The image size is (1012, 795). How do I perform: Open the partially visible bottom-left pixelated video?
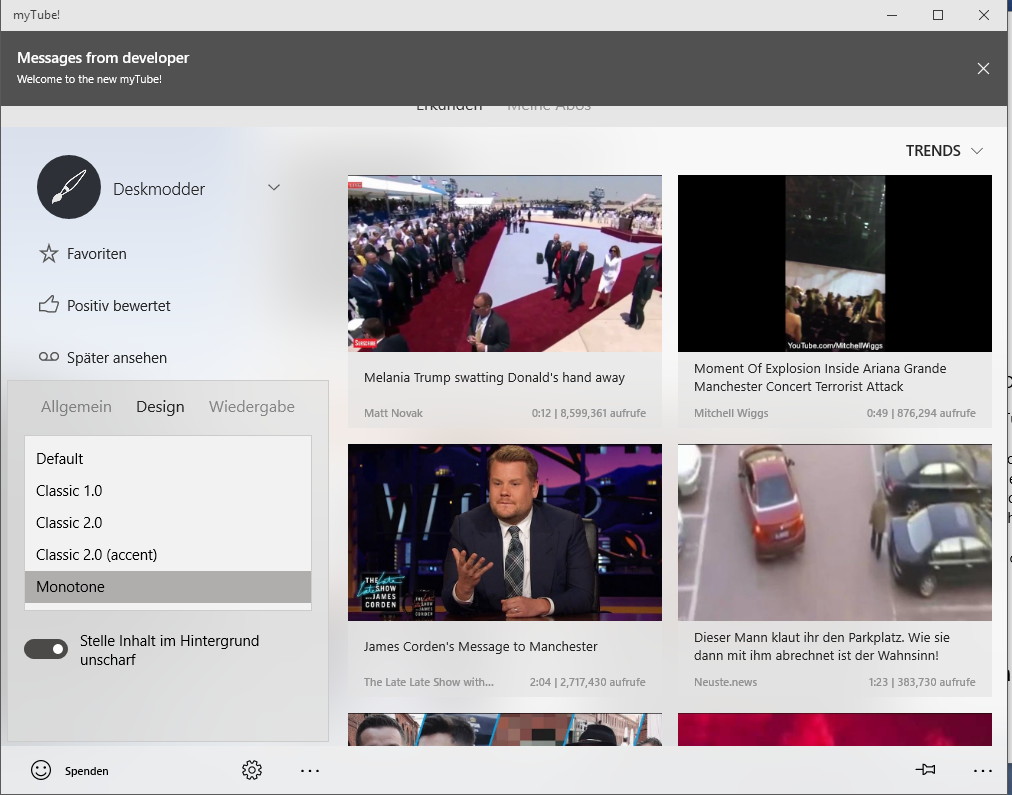pos(505,729)
